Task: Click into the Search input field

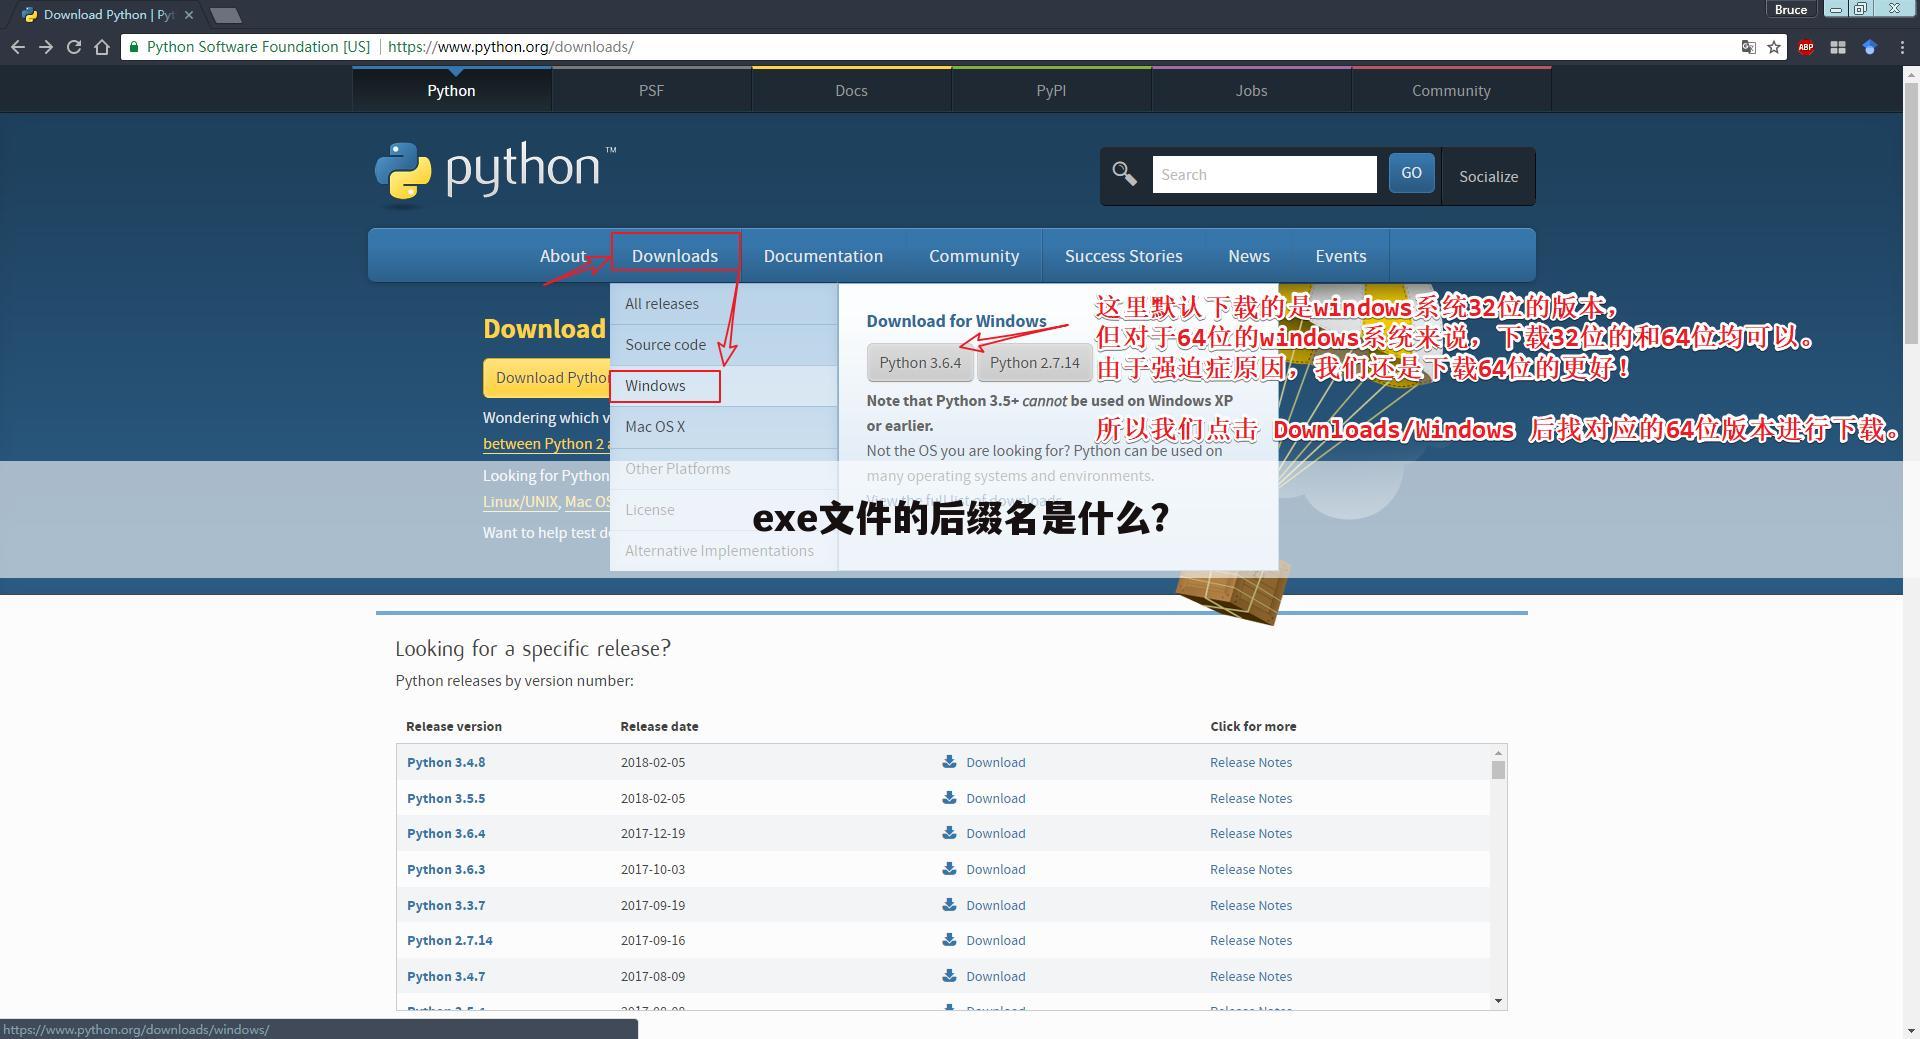Action: pyautogui.click(x=1264, y=174)
